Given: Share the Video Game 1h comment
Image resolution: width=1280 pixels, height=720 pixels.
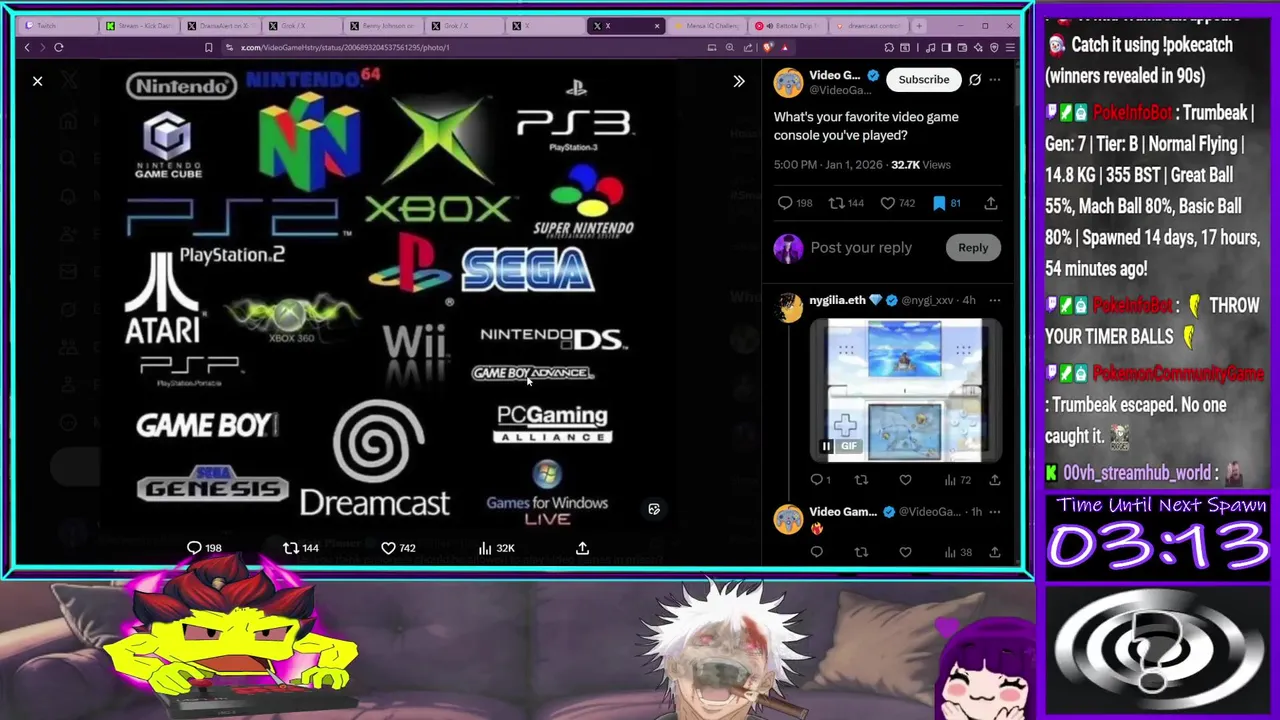Looking at the screenshot, I should pos(994,552).
